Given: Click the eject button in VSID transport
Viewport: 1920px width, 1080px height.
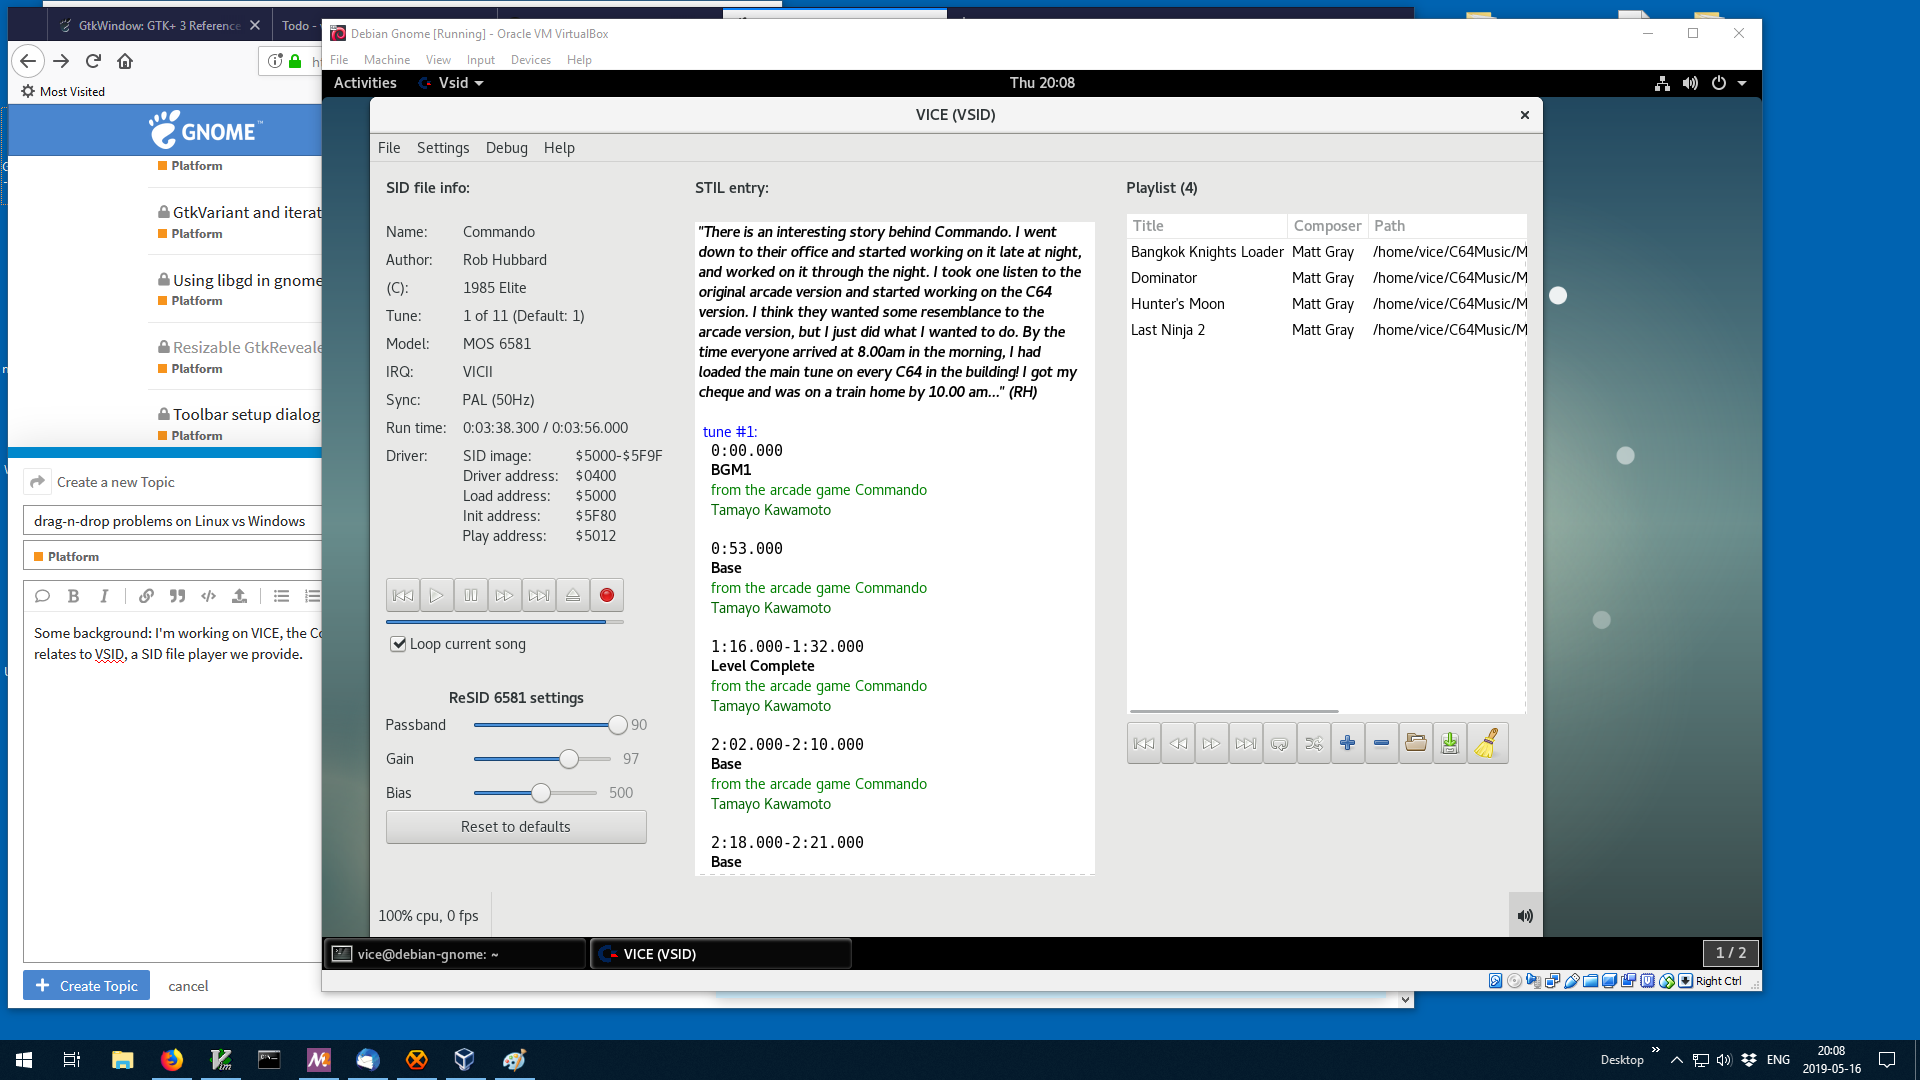Looking at the screenshot, I should click(573, 595).
